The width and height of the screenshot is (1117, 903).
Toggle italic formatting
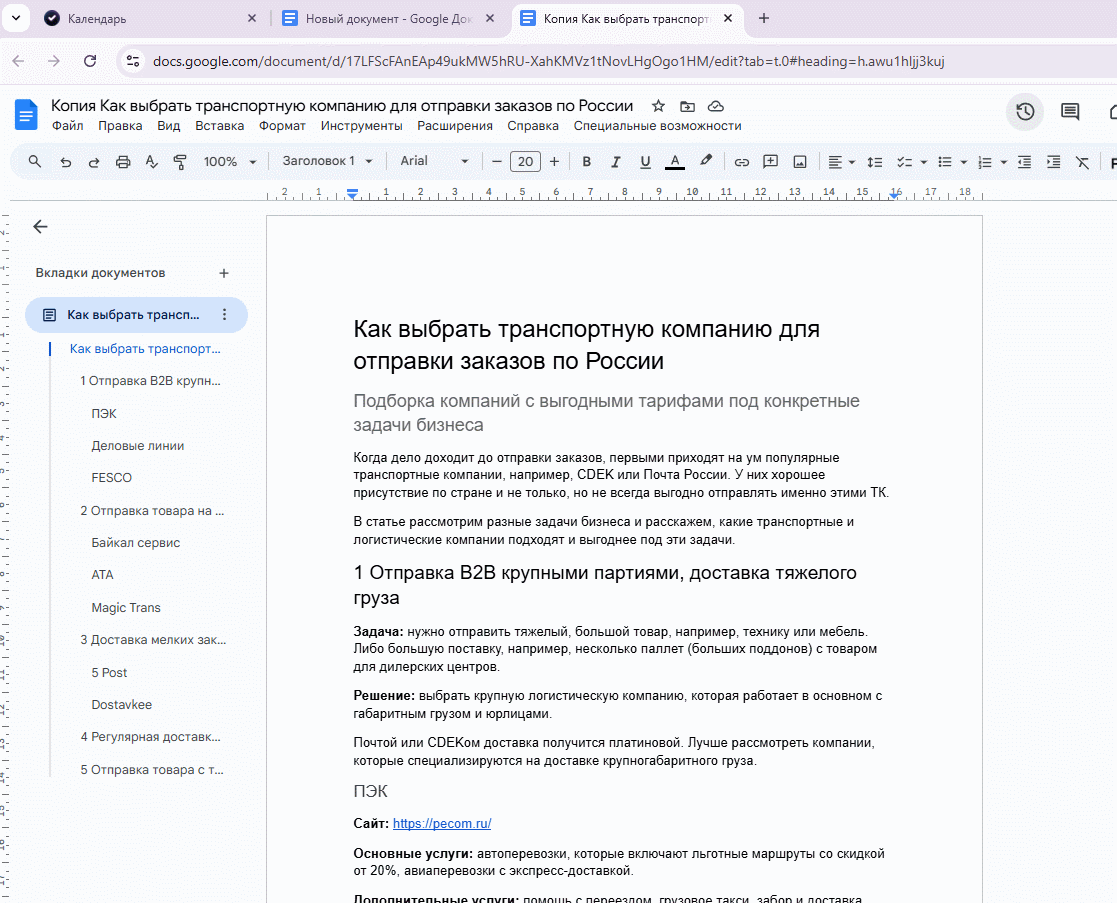point(615,162)
